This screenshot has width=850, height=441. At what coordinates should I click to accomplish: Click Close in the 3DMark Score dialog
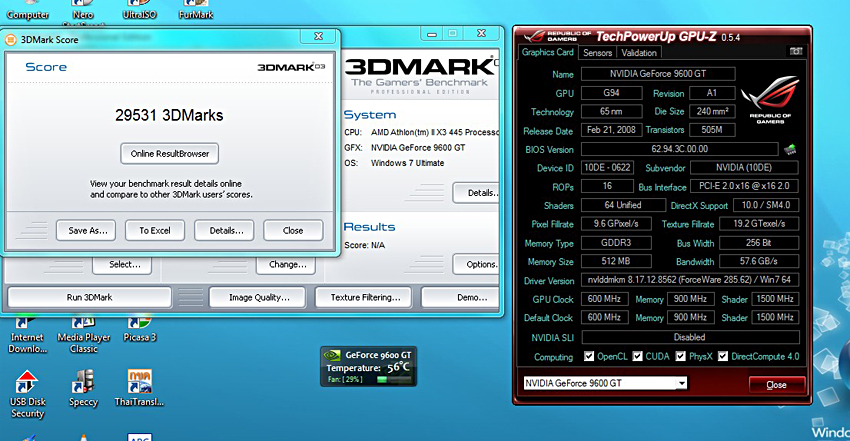pos(293,230)
